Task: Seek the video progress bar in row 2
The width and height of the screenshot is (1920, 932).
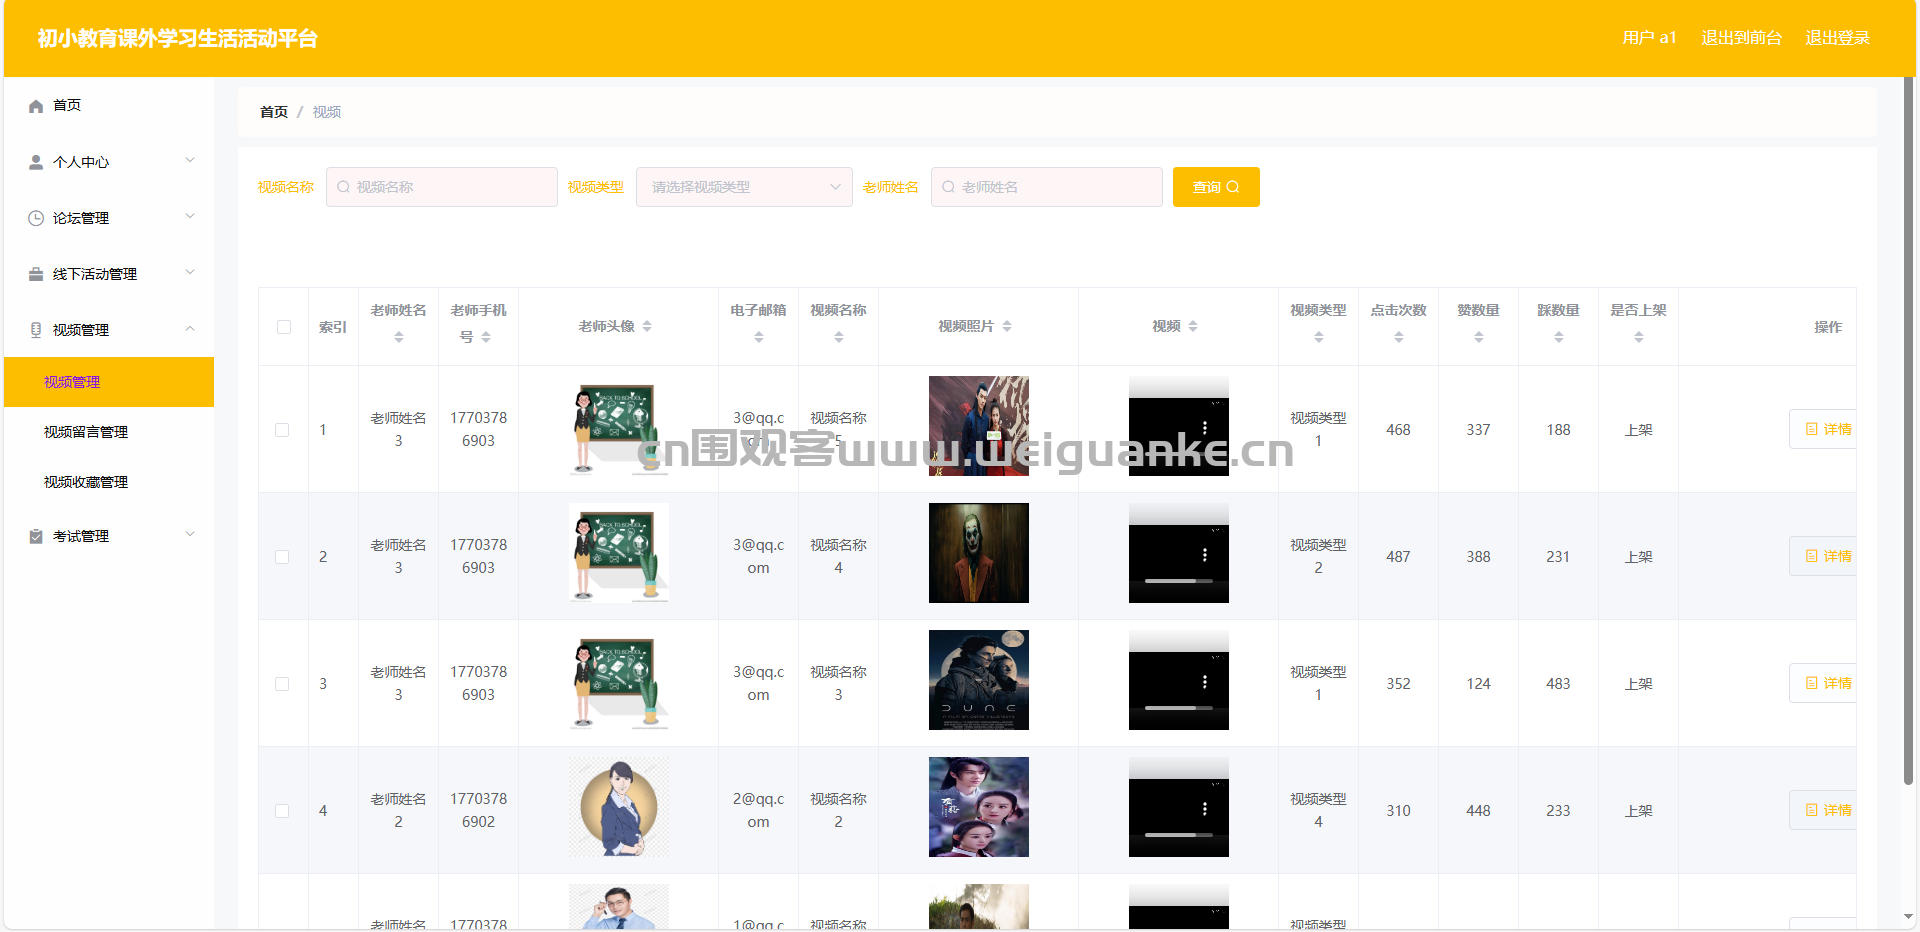Action: (x=1179, y=581)
